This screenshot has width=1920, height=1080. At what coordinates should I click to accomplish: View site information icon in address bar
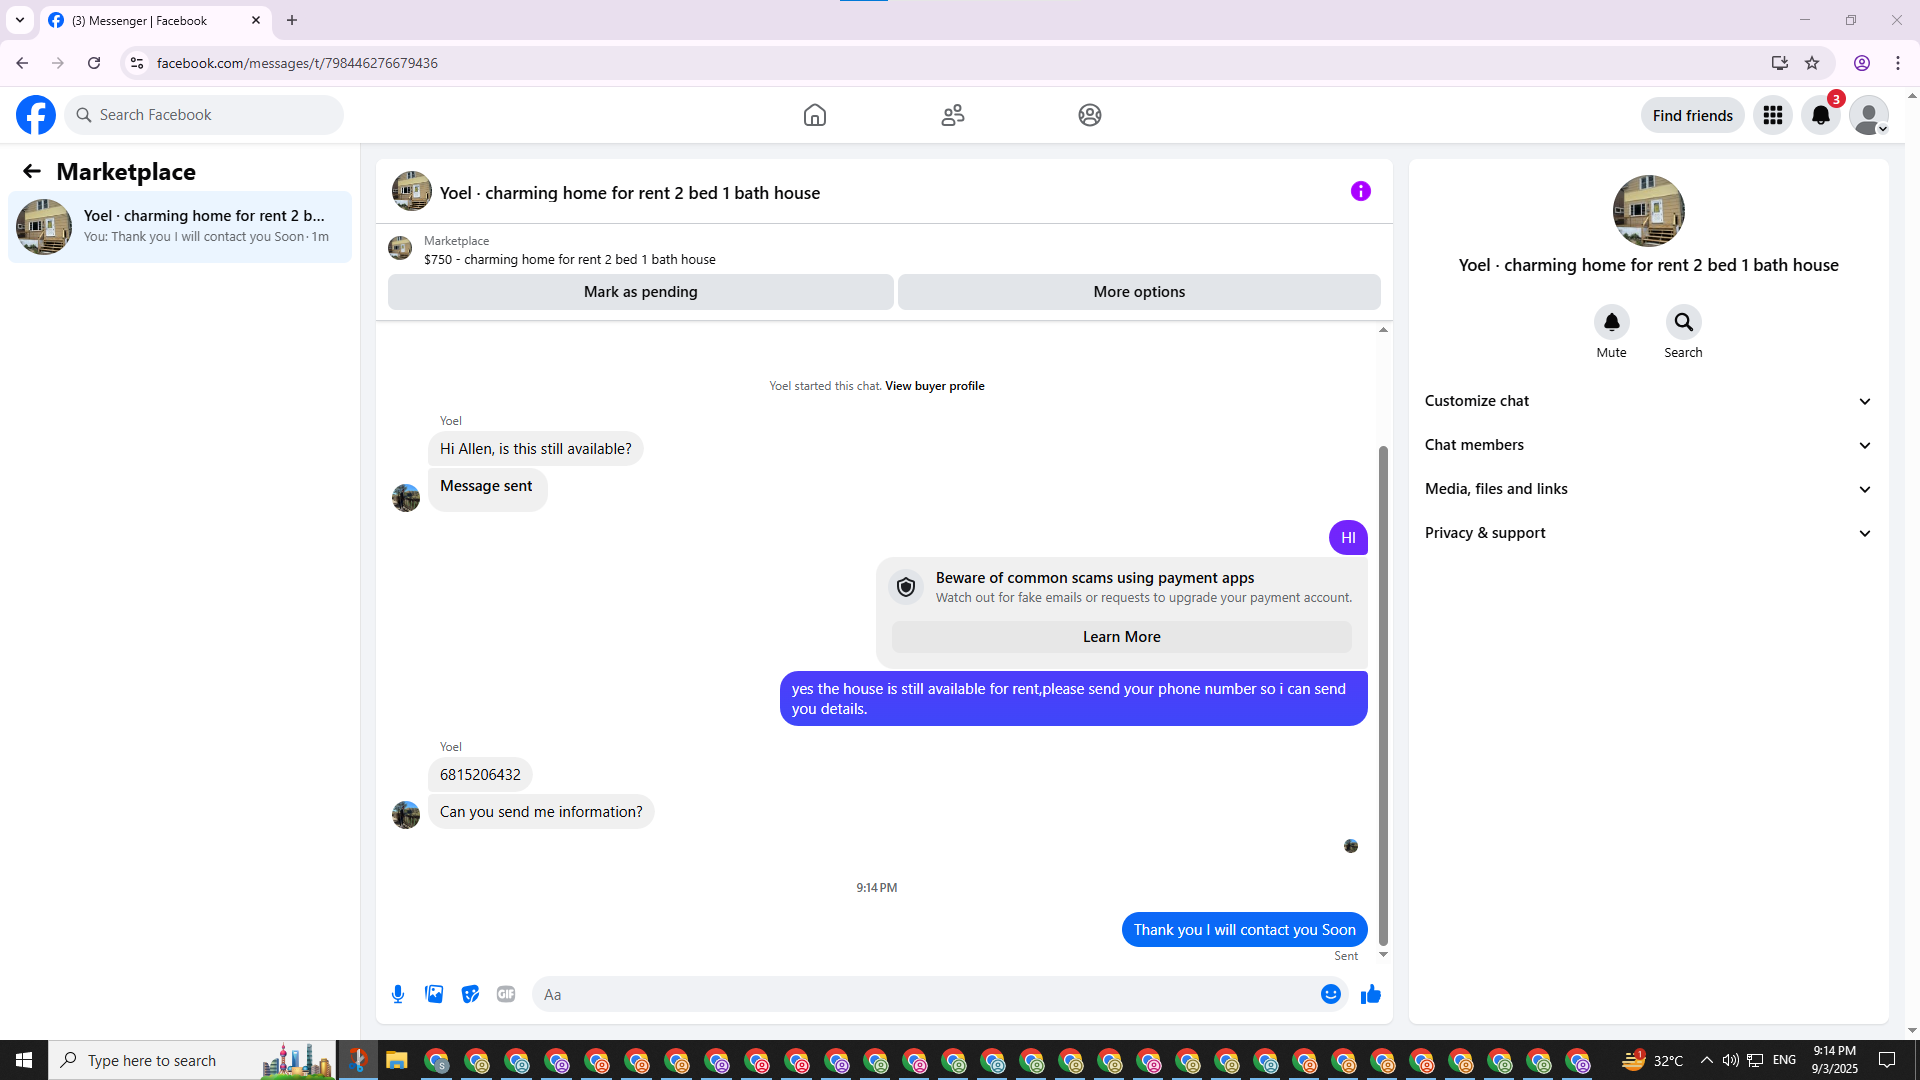tap(137, 63)
